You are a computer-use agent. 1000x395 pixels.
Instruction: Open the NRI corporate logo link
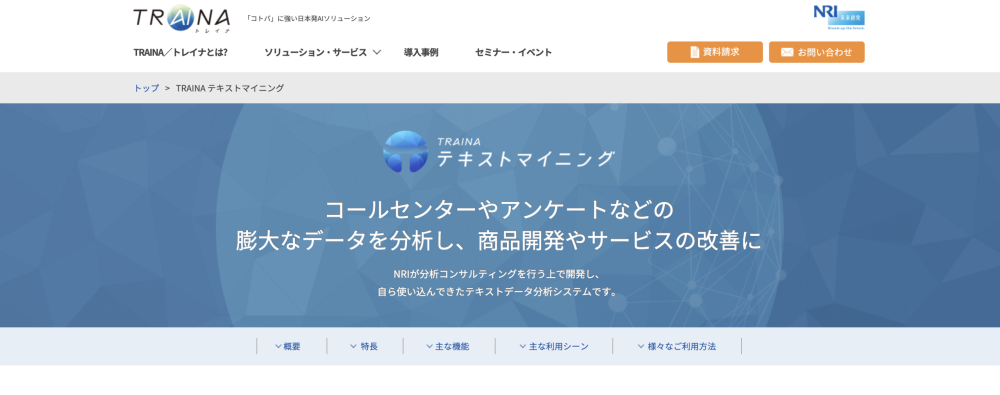tap(839, 17)
